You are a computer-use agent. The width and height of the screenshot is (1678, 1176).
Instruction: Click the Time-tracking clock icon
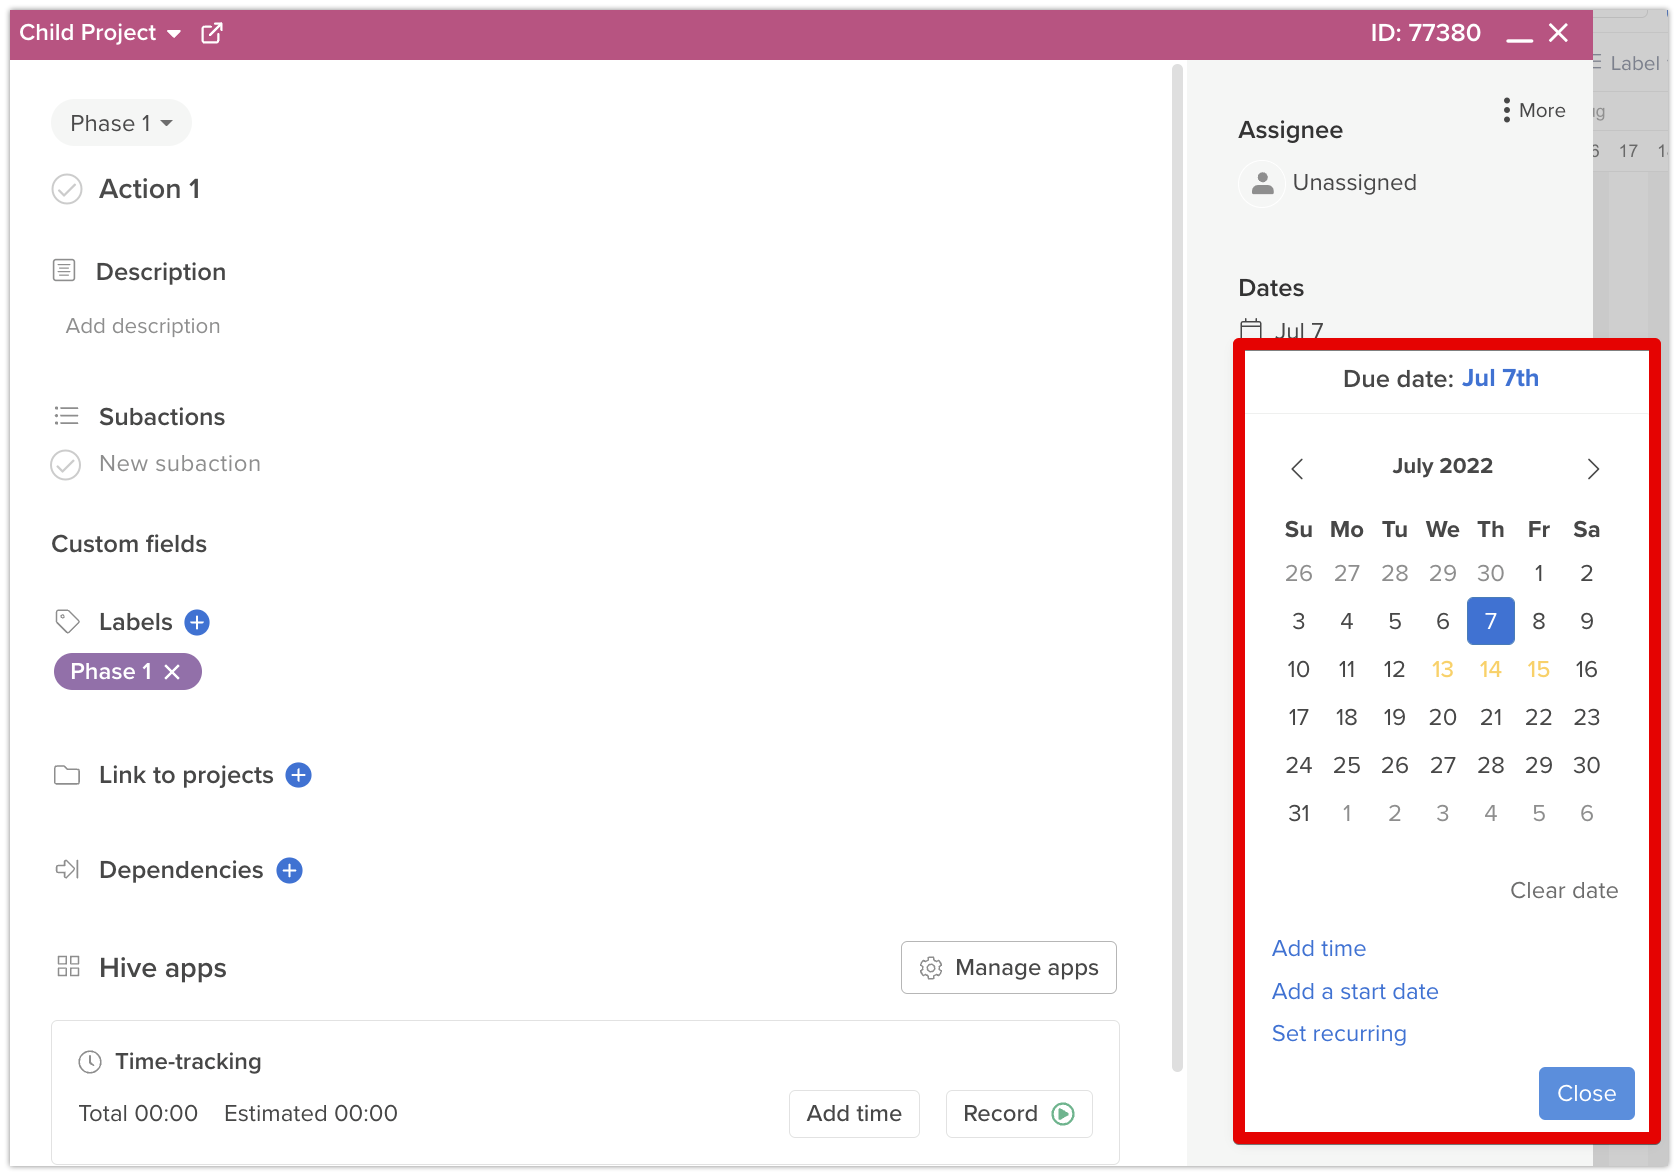pos(90,1062)
